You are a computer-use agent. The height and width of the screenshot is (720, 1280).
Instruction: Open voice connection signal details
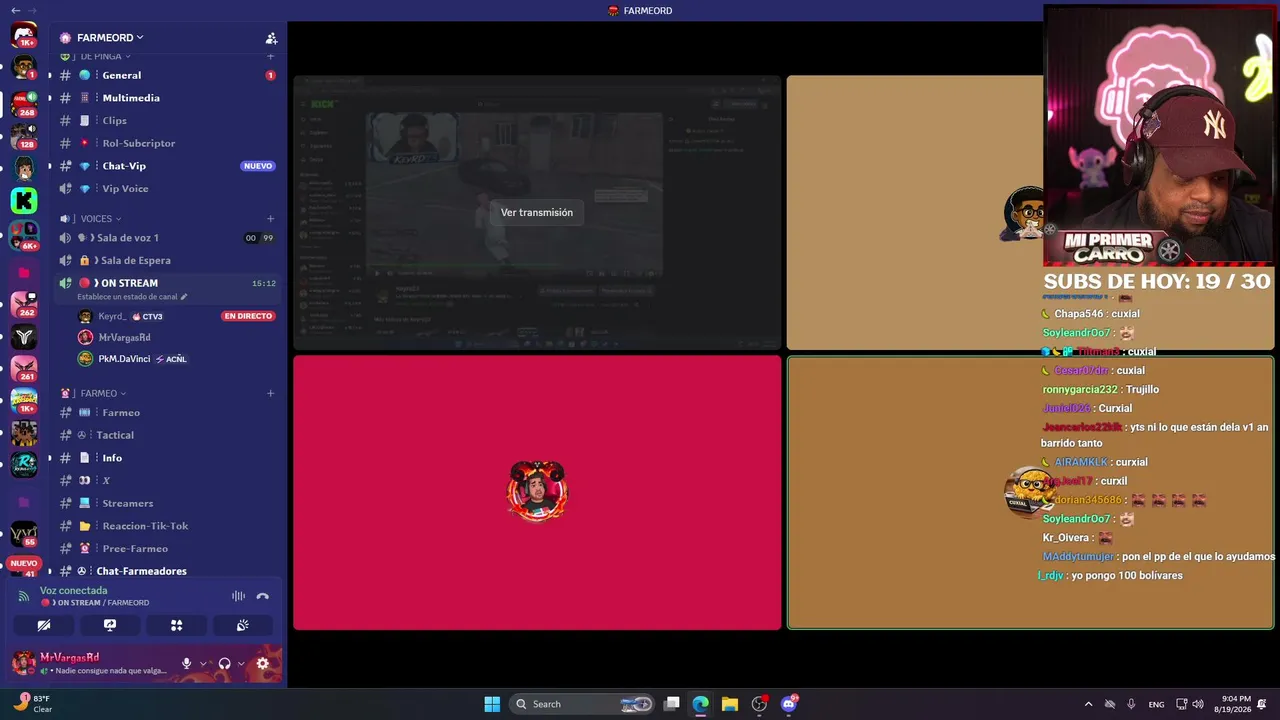pos(24,596)
